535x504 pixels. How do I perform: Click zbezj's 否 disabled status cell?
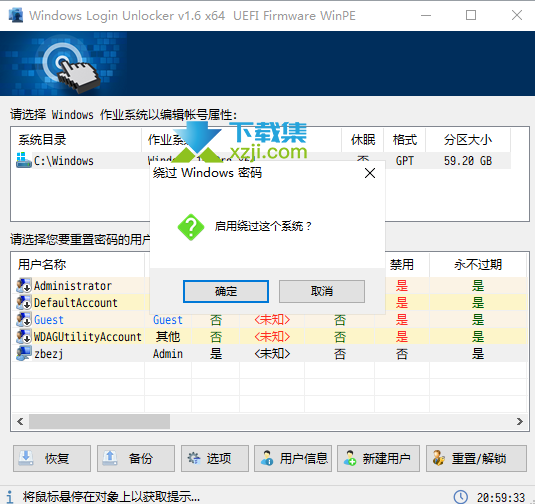(402, 354)
